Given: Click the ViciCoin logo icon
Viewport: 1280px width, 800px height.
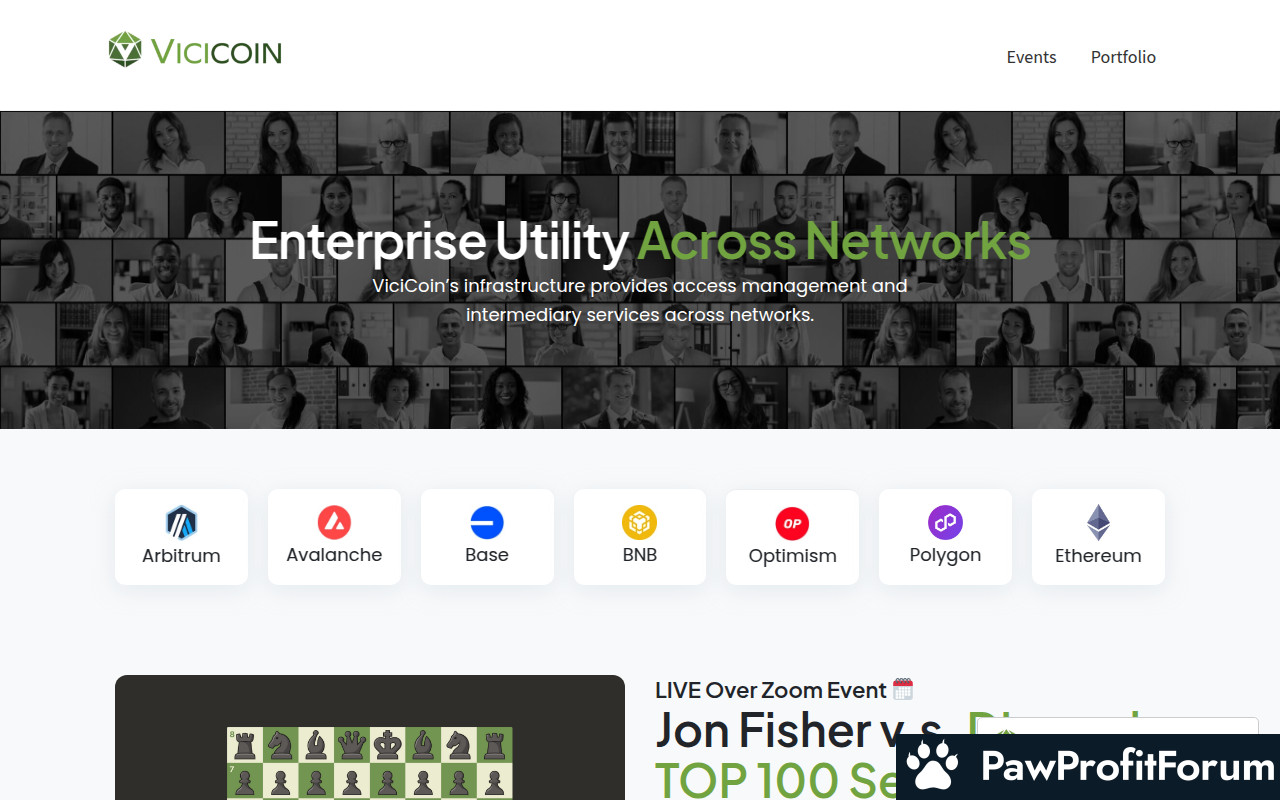Looking at the screenshot, I should (x=125, y=49).
